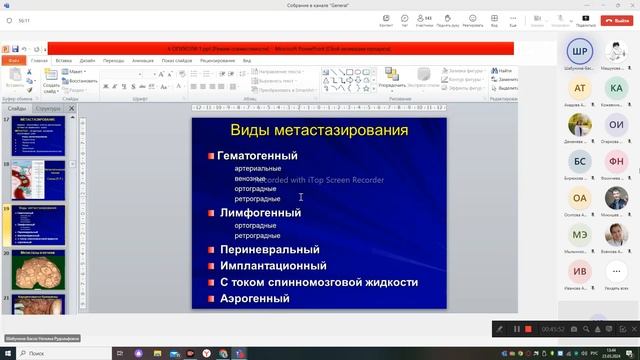Switch to the Вставка ribbon tab
This screenshot has width=640, height=360.
point(64,60)
